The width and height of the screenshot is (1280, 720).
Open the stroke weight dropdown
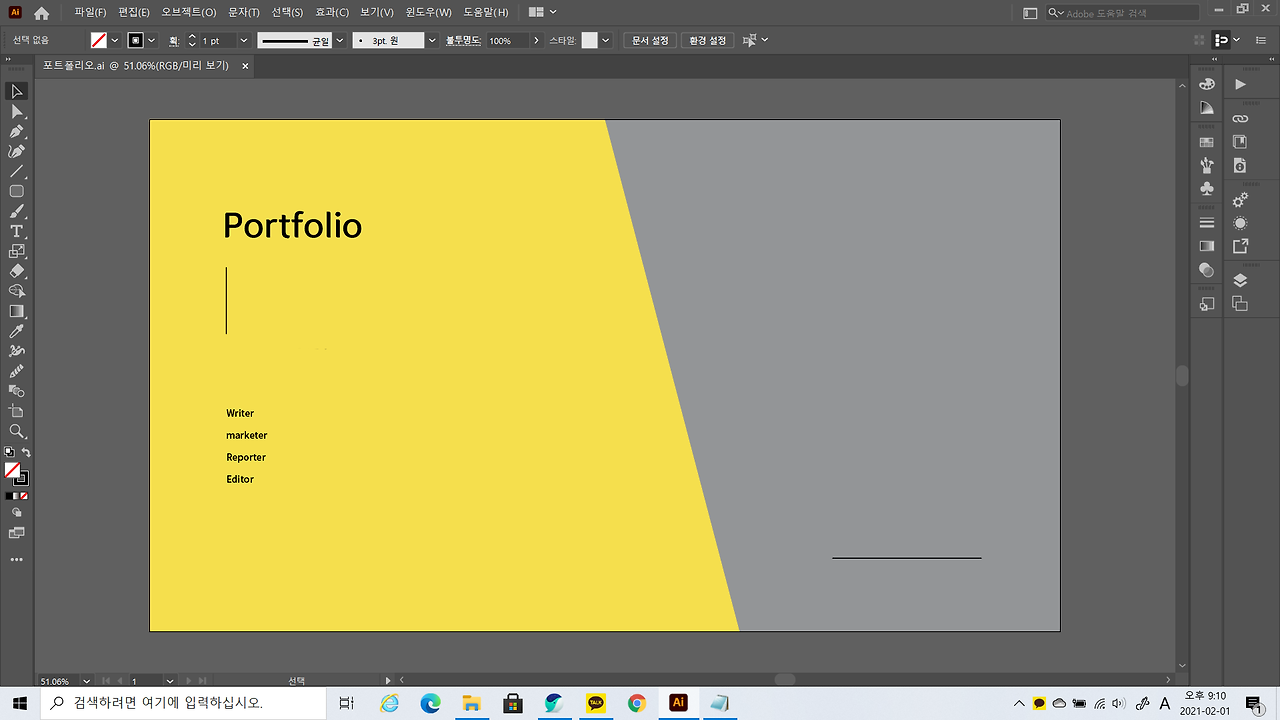pyautogui.click(x=243, y=40)
